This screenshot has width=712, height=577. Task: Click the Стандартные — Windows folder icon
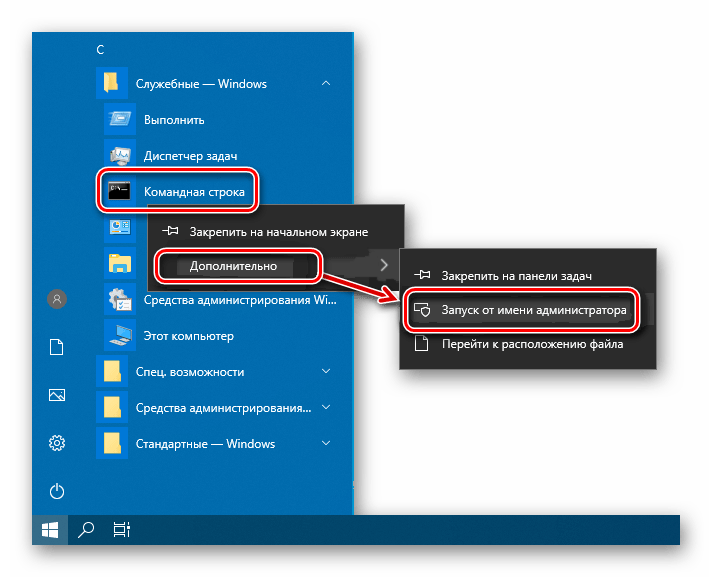112,444
